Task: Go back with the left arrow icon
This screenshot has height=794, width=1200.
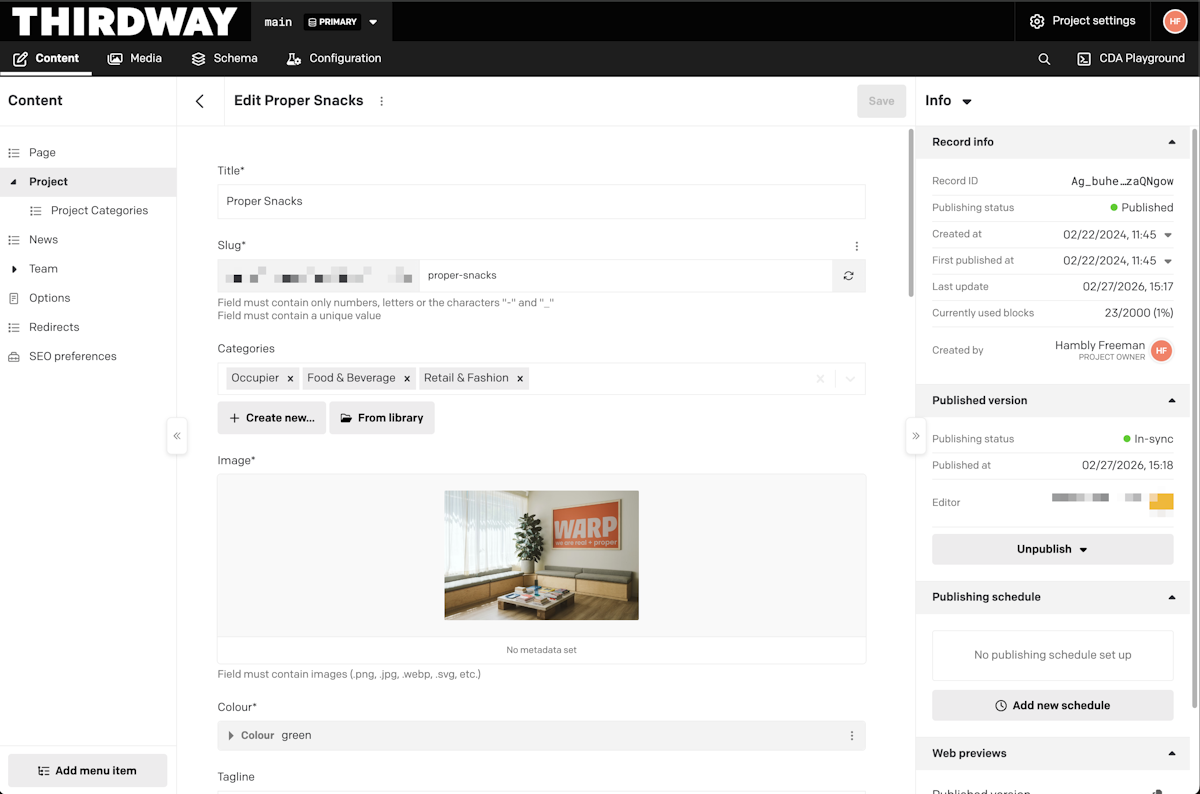Action: click(x=200, y=101)
